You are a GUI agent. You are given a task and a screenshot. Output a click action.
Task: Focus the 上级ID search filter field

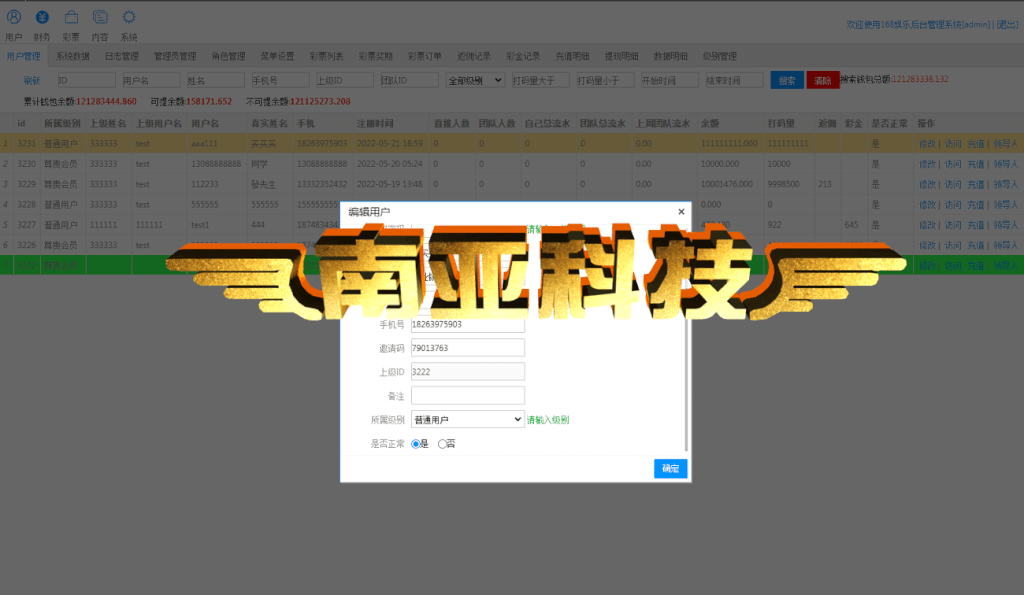(x=345, y=80)
